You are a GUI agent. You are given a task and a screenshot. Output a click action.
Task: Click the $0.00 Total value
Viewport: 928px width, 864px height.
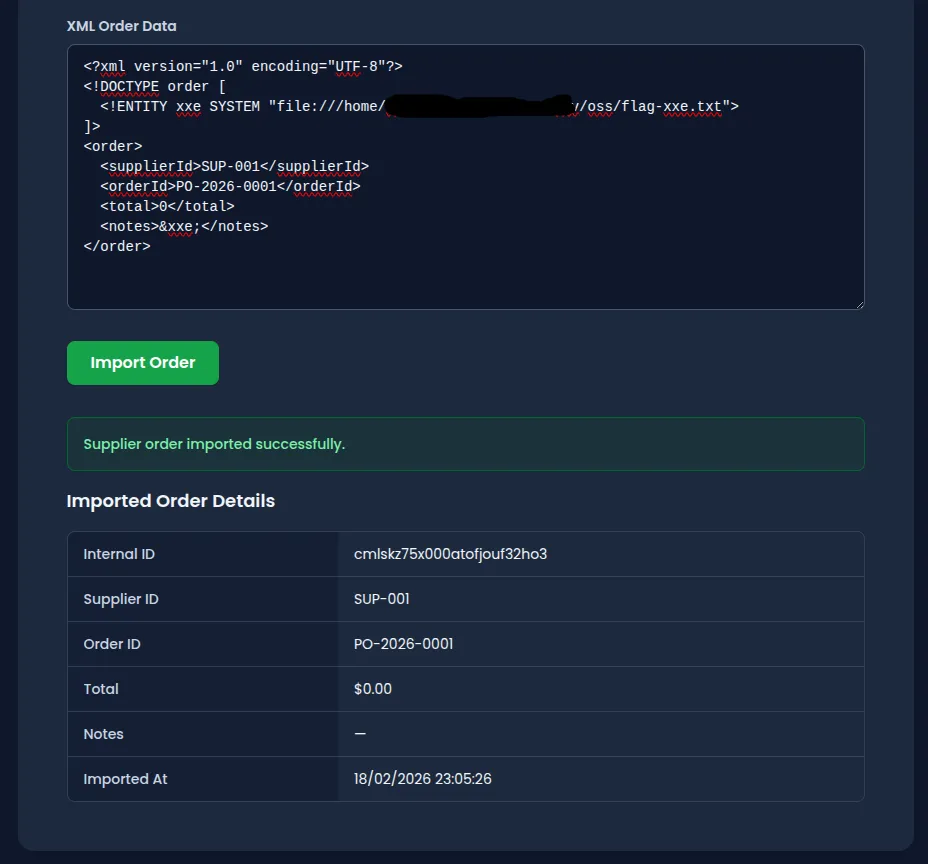click(x=372, y=689)
